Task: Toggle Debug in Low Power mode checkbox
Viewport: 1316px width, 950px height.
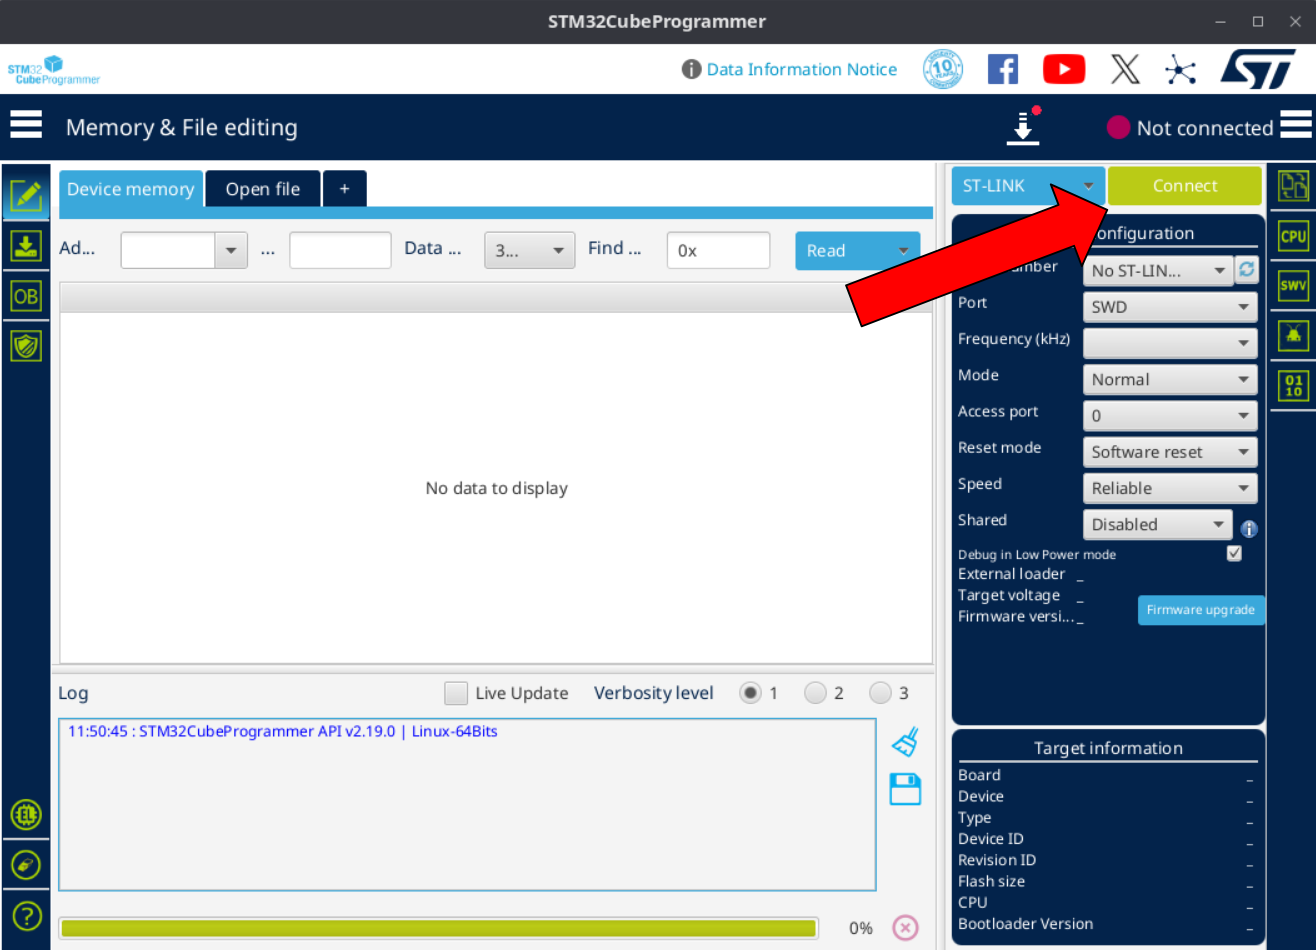Action: (x=1234, y=554)
